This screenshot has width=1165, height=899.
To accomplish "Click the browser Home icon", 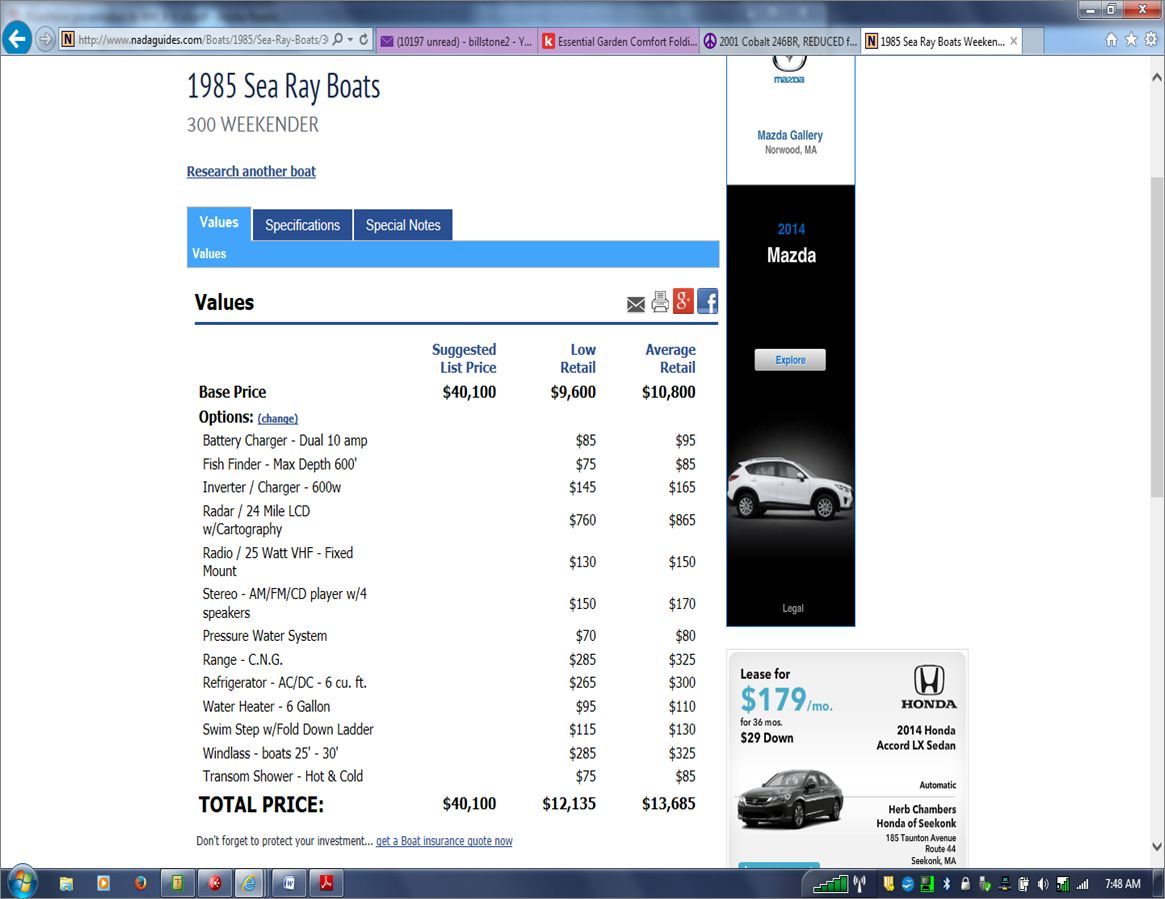I will 1111,40.
